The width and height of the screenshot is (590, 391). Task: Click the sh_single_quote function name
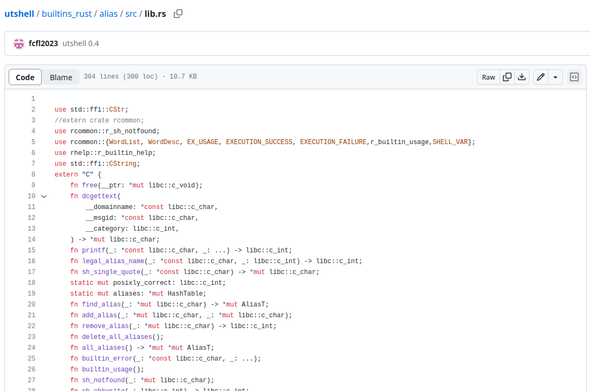111,272
